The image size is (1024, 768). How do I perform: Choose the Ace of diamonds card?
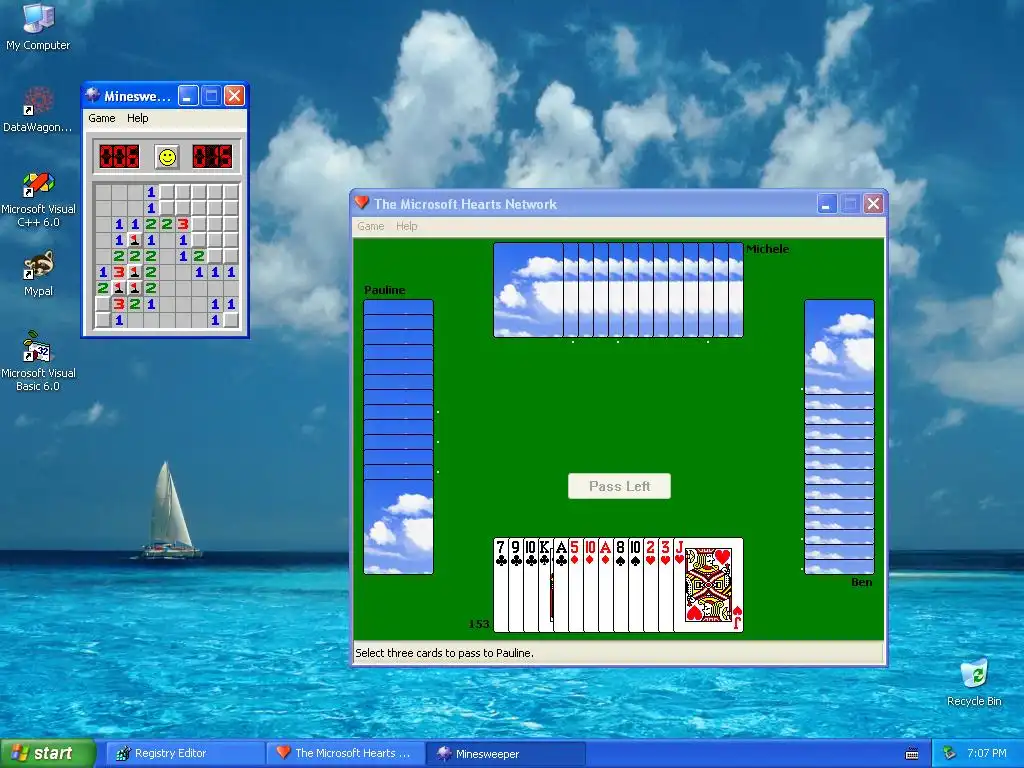[x=606, y=584]
